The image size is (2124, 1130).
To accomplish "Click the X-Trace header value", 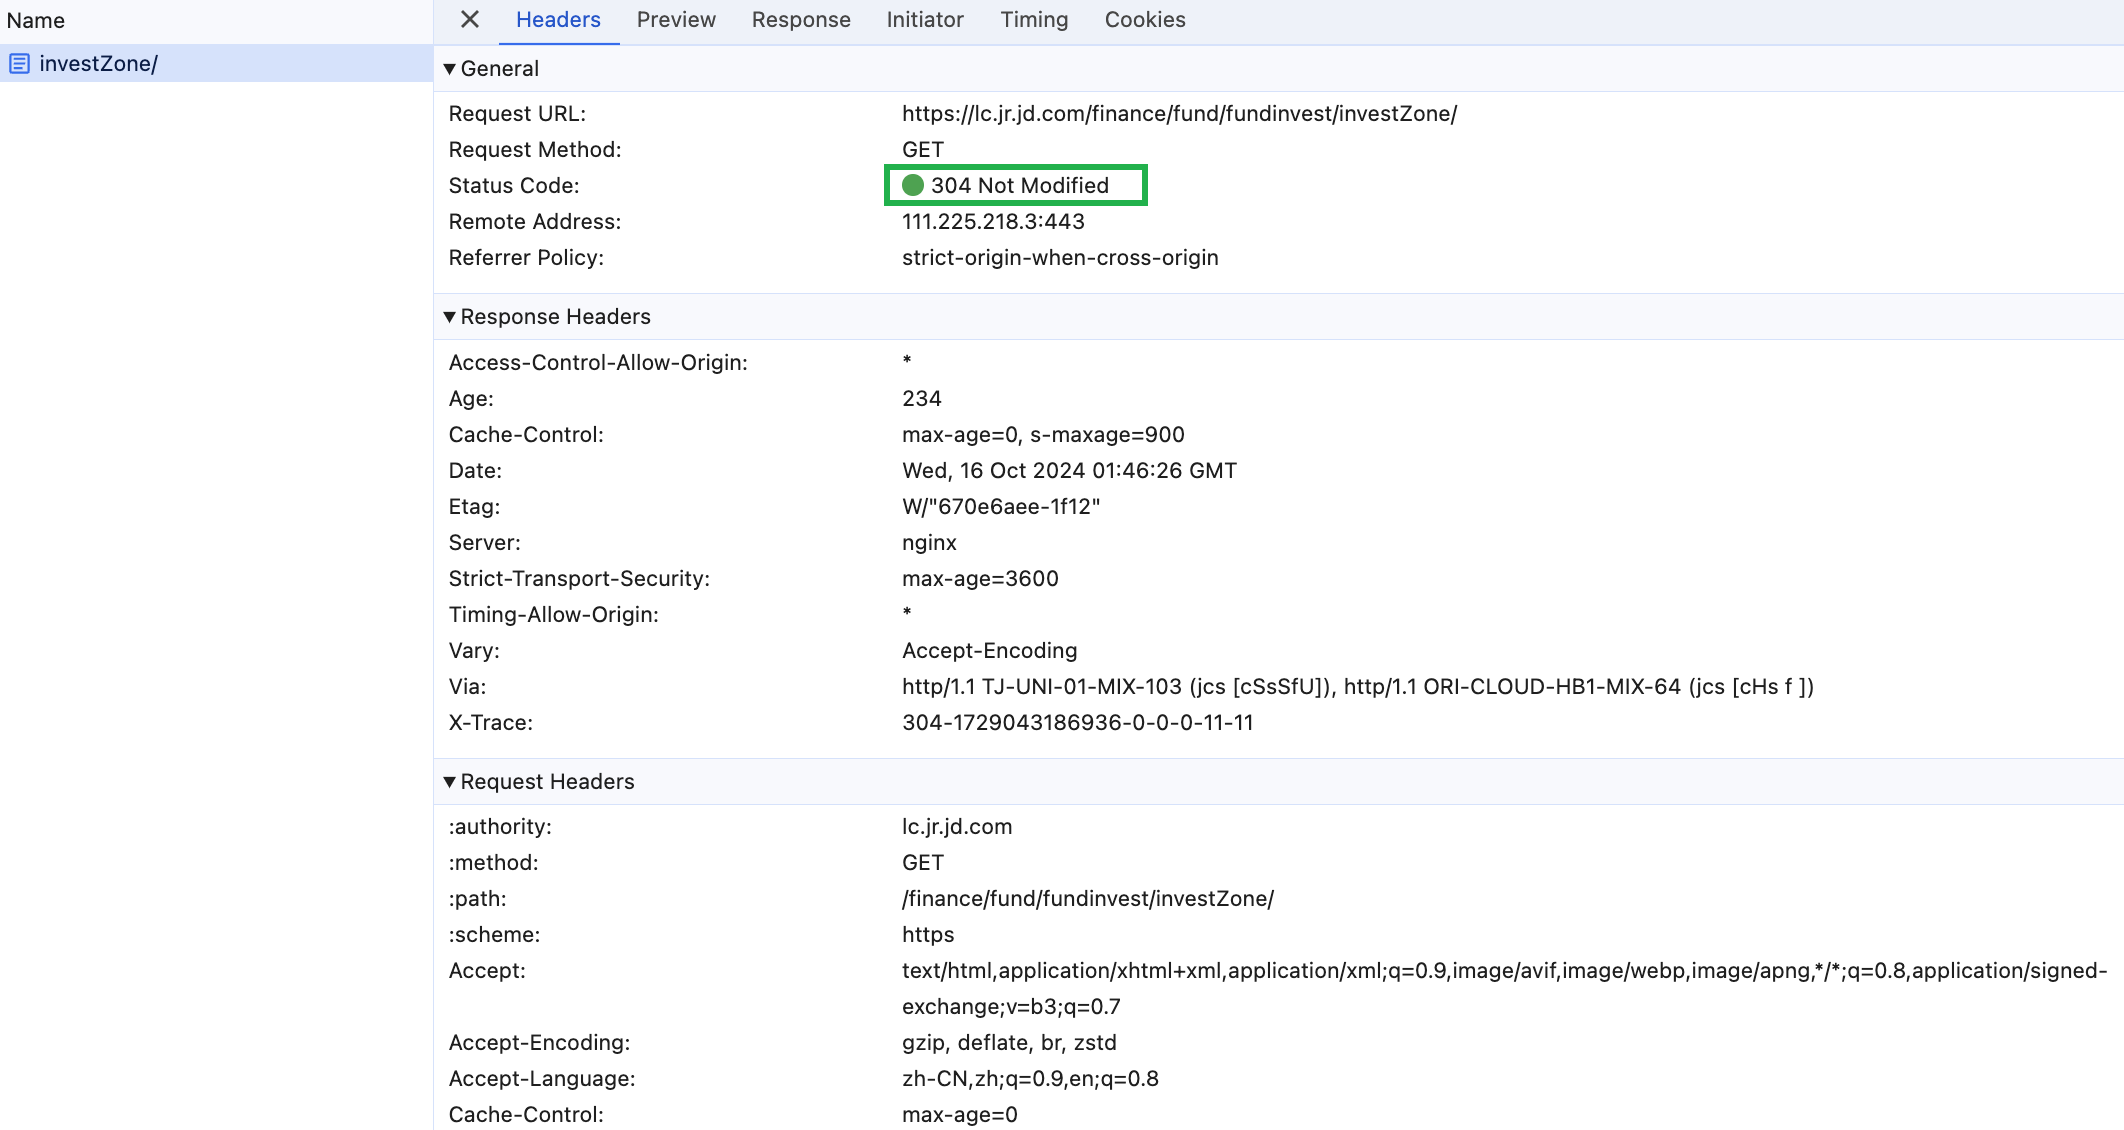I will point(1077,723).
